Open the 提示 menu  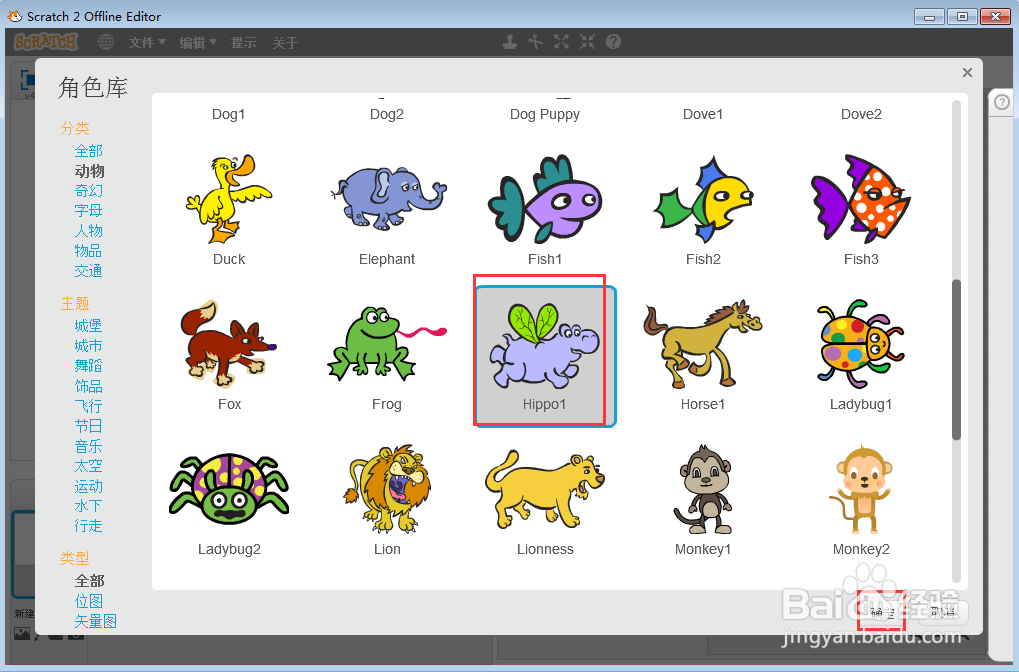243,43
